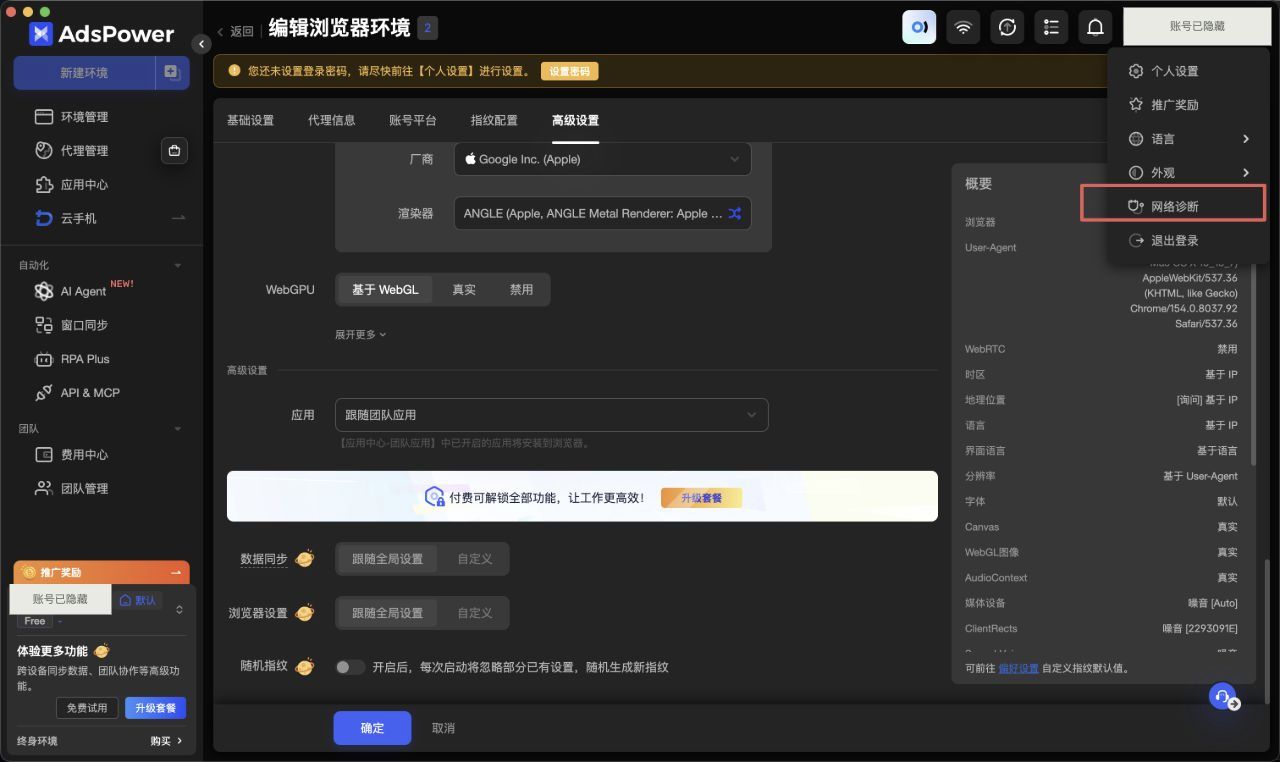Set 数据同步 to 自定义

click(x=475, y=559)
